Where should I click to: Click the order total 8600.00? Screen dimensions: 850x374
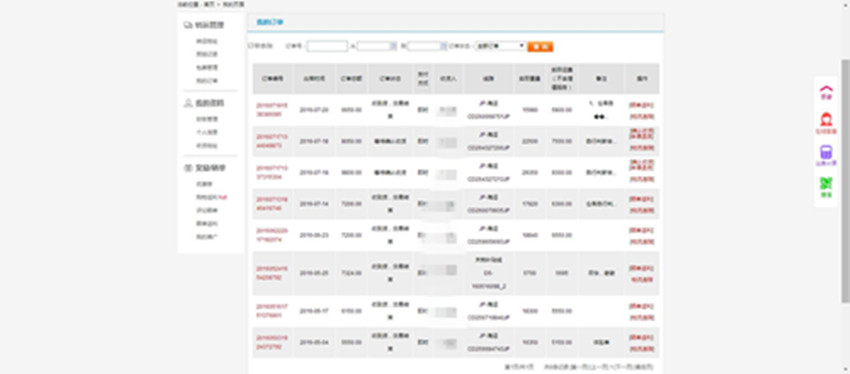351,172
